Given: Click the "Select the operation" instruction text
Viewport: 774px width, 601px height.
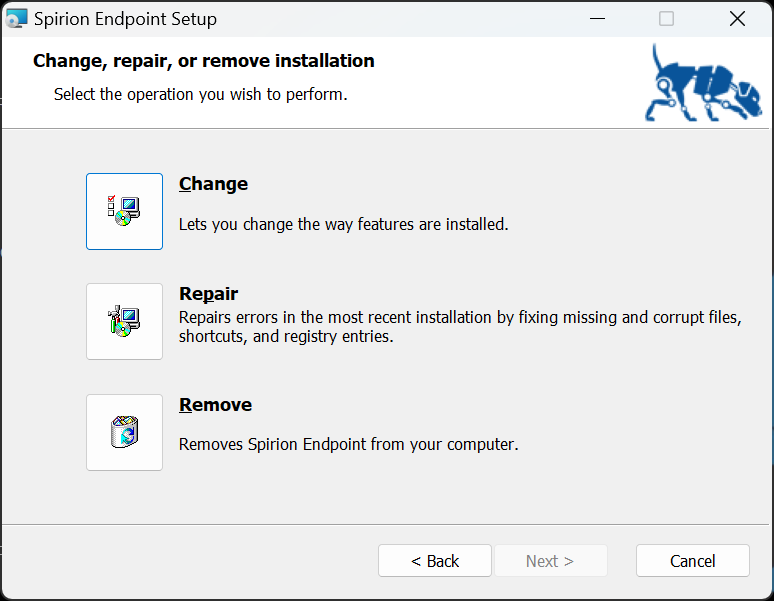Looking at the screenshot, I should click(x=200, y=95).
